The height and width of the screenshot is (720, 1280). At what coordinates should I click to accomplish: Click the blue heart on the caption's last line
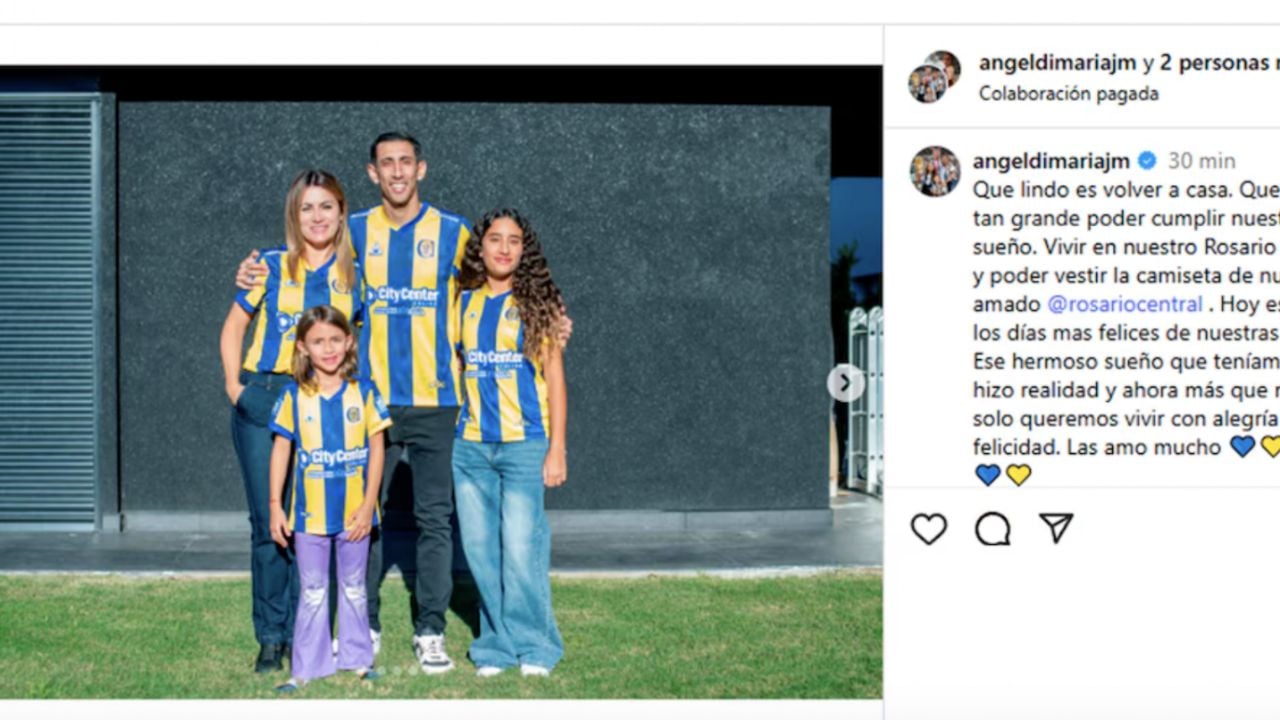[x=988, y=475]
